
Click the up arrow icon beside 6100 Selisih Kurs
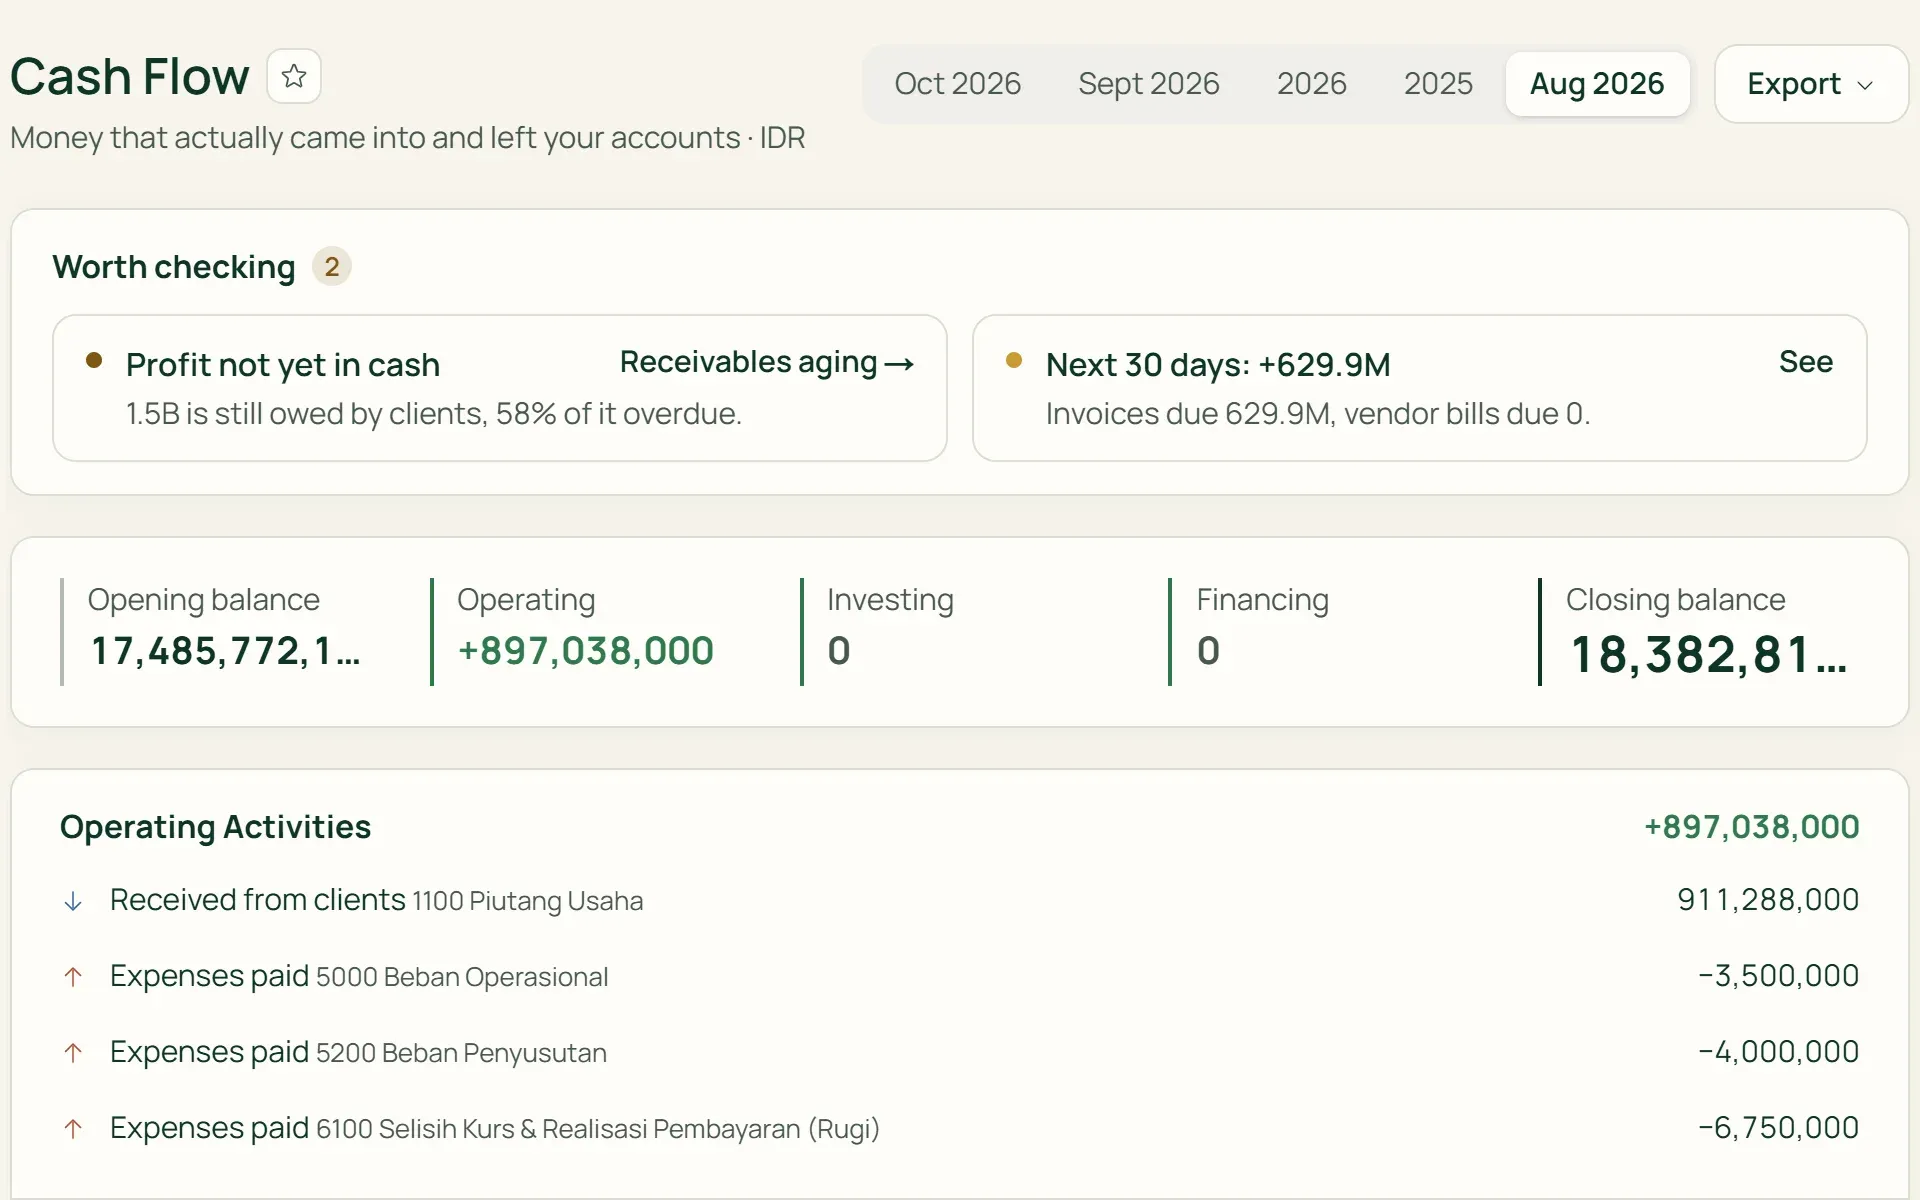click(73, 1129)
